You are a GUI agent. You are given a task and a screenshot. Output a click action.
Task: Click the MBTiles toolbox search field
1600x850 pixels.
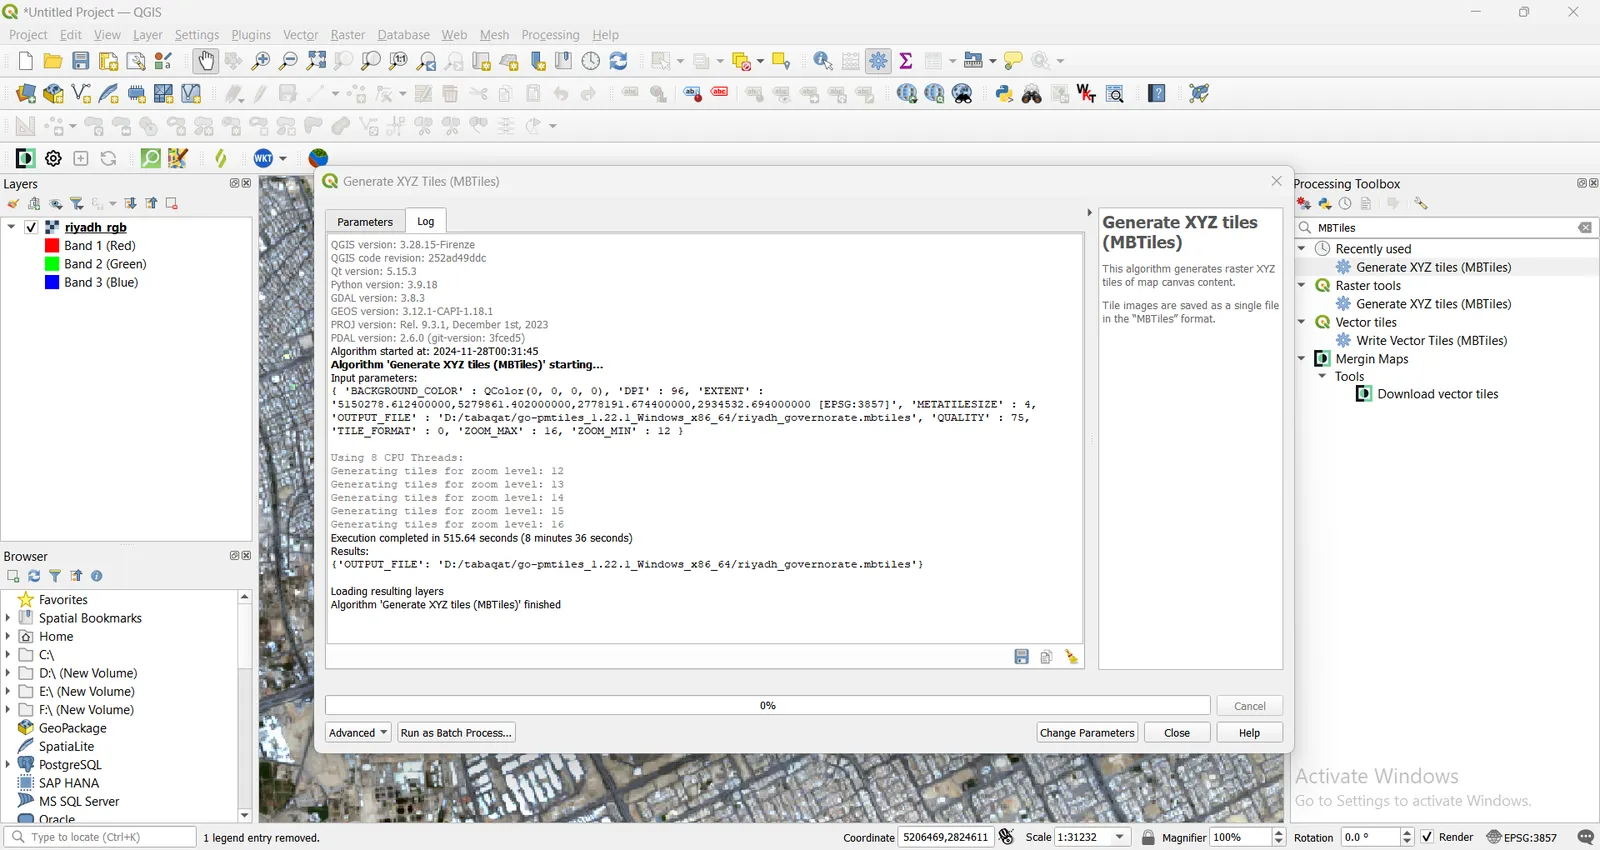[1445, 228]
